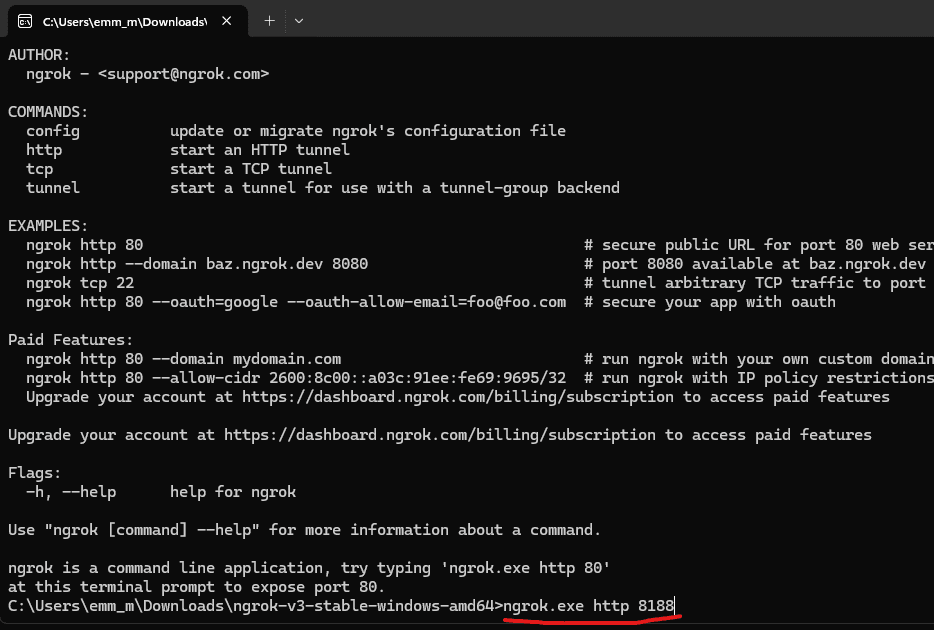This screenshot has width=934, height=630.
Task: Click the AUTHOR section heading
Action: pos(39,54)
